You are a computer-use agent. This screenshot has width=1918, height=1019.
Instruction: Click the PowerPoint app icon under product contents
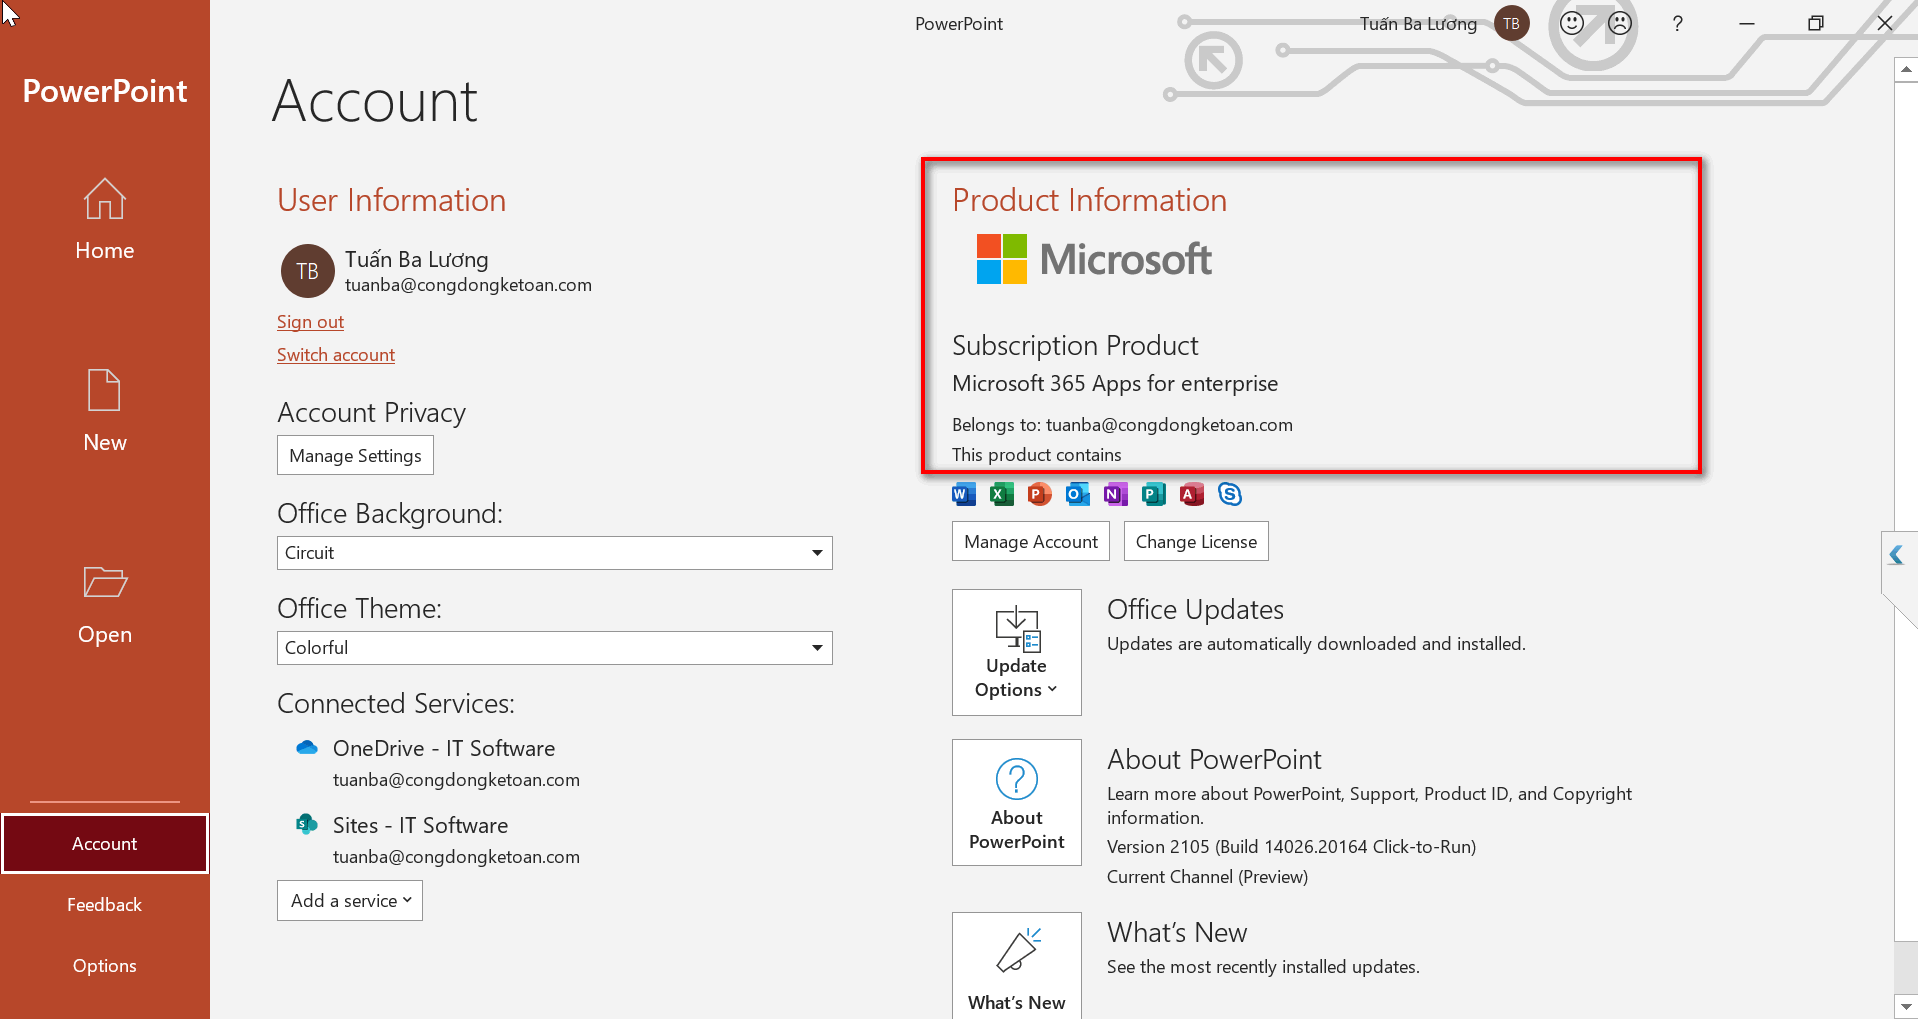[1040, 494]
